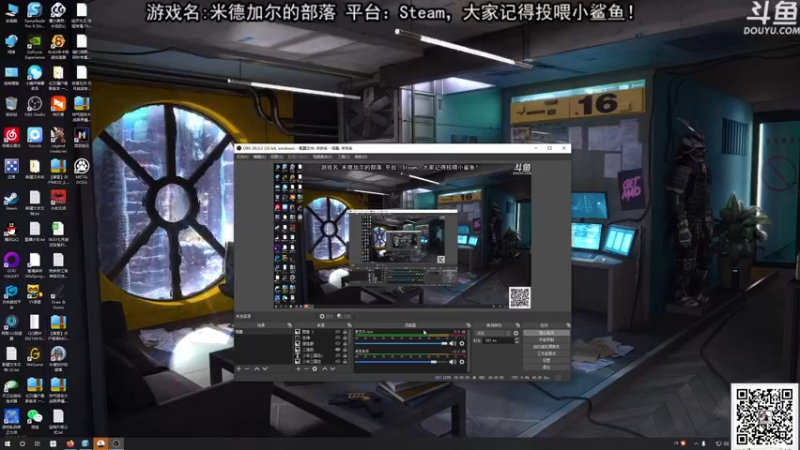Open the Scene Collection menu in OBS

pyautogui.click(x=322, y=157)
